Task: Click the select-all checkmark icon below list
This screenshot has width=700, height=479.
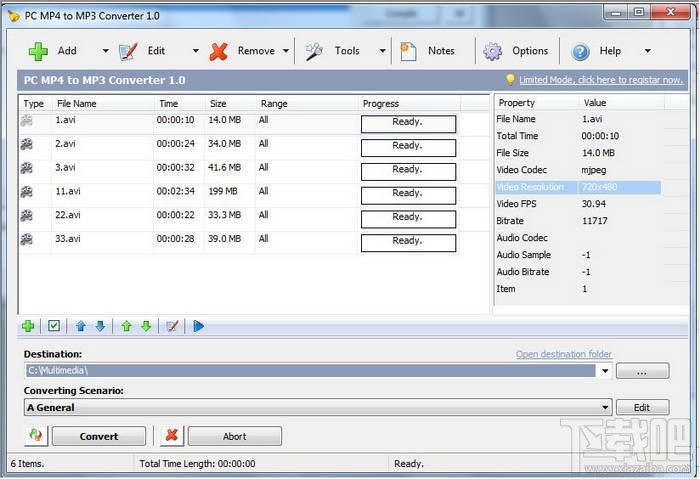Action: 54,326
